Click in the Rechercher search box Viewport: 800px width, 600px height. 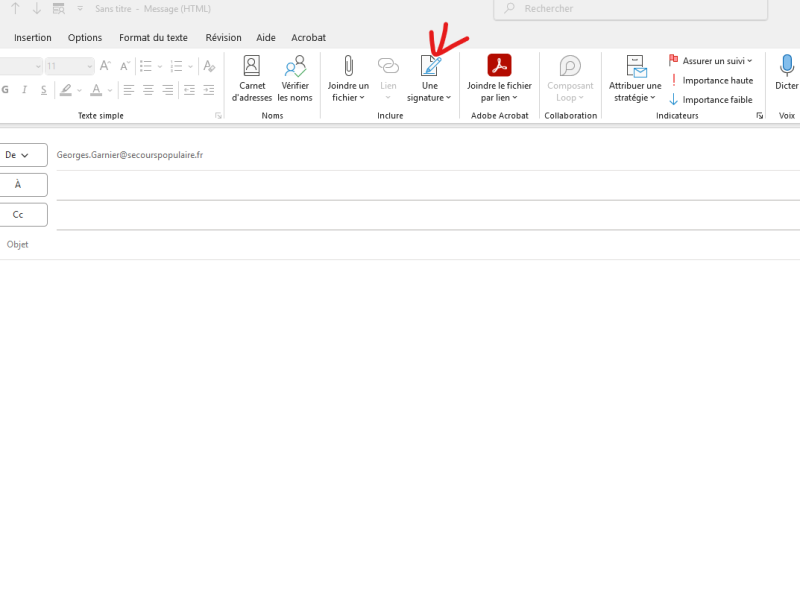tap(631, 9)
